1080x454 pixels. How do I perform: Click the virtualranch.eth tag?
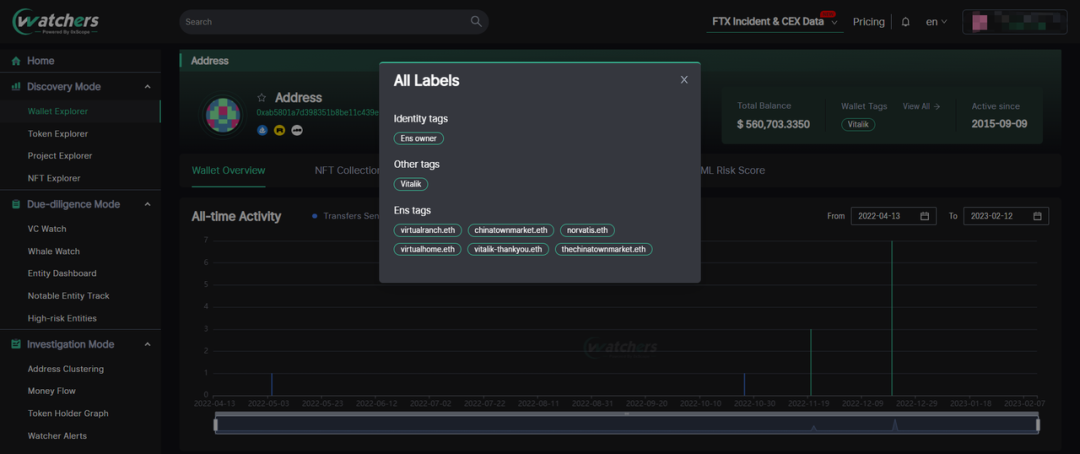click(428, 230)
